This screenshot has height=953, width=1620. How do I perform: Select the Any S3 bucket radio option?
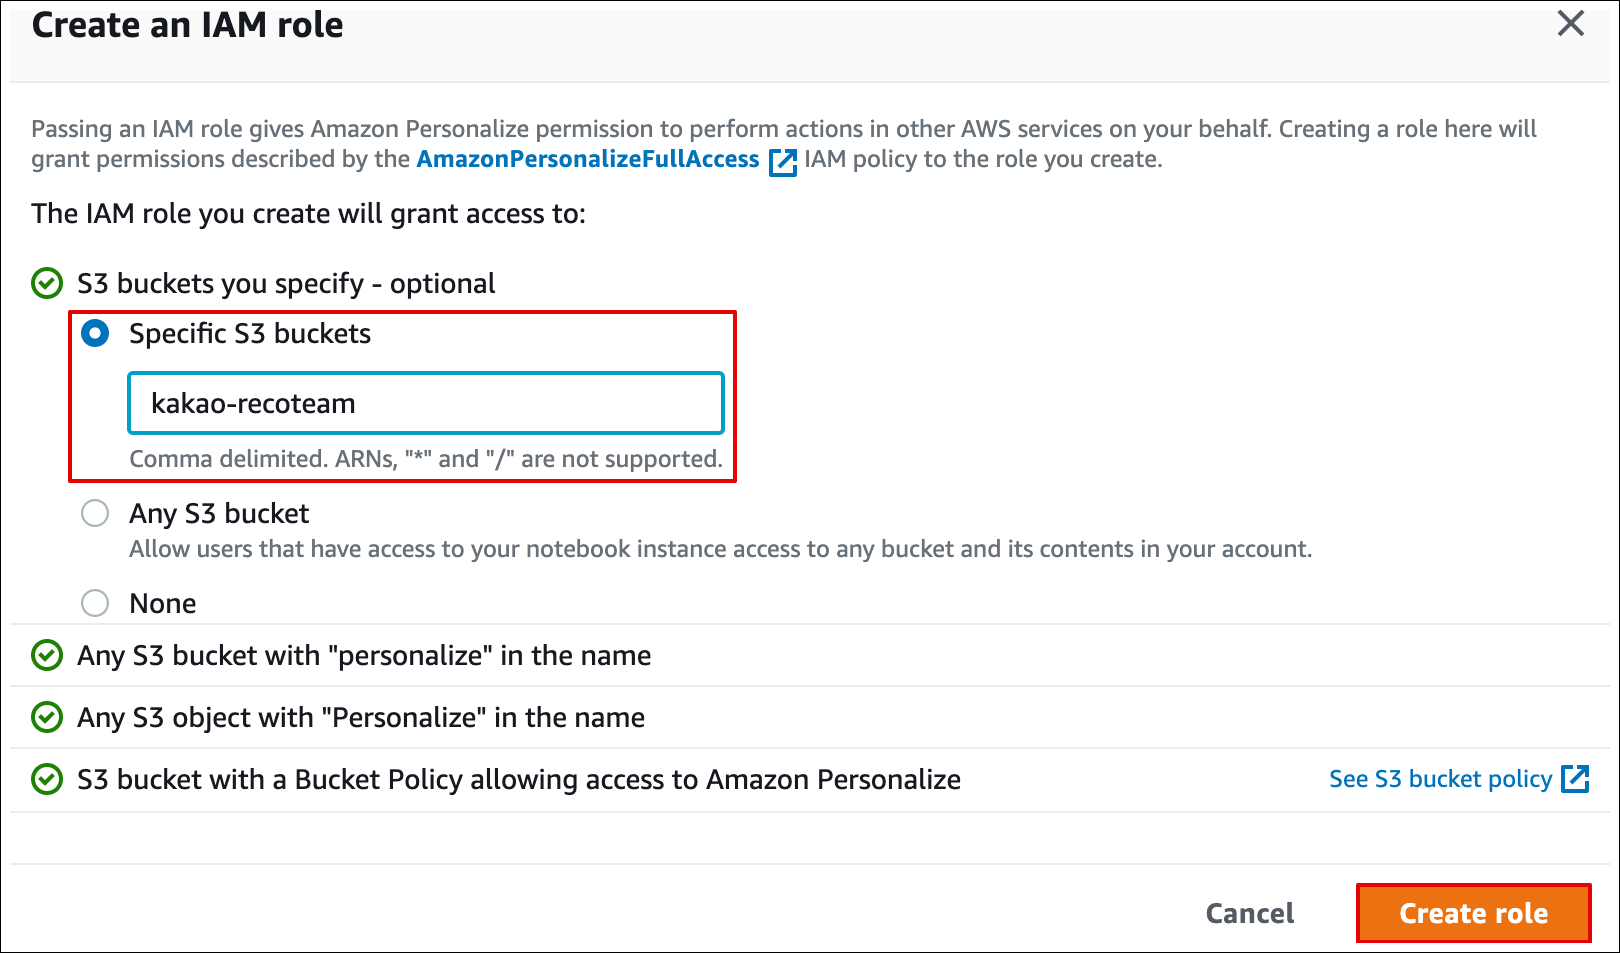coord(95,514)
